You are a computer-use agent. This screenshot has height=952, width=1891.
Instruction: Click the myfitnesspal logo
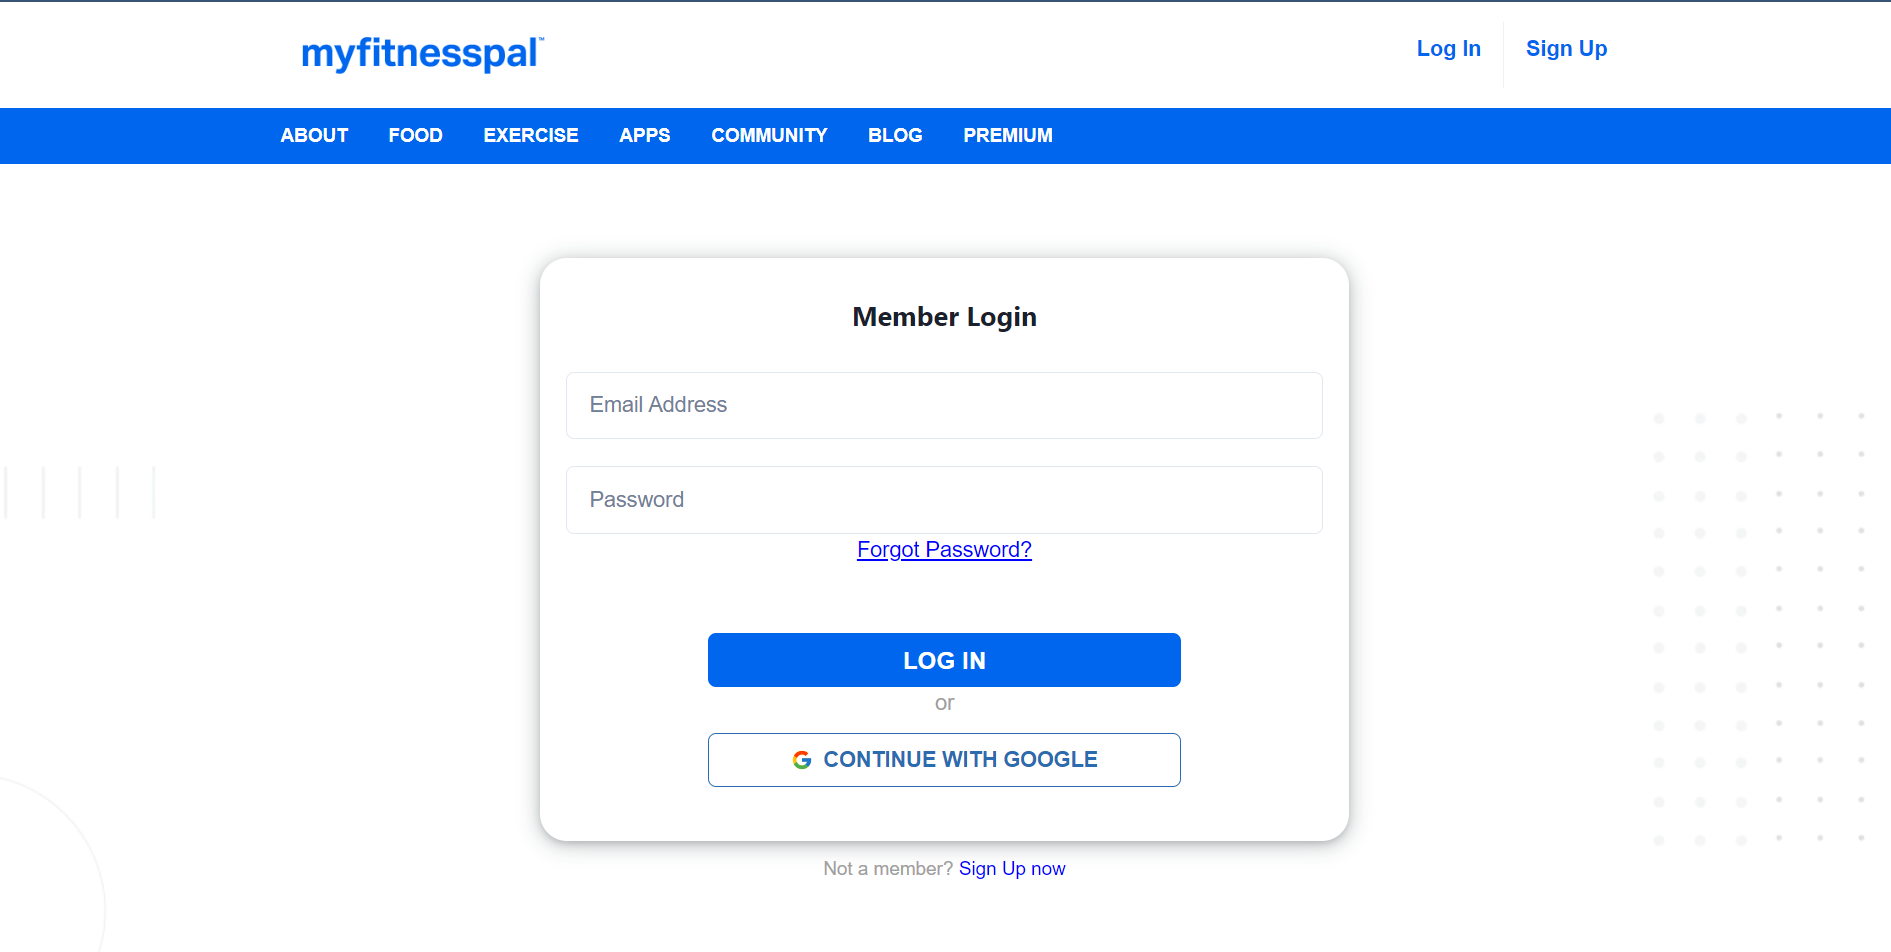[422, 54]
